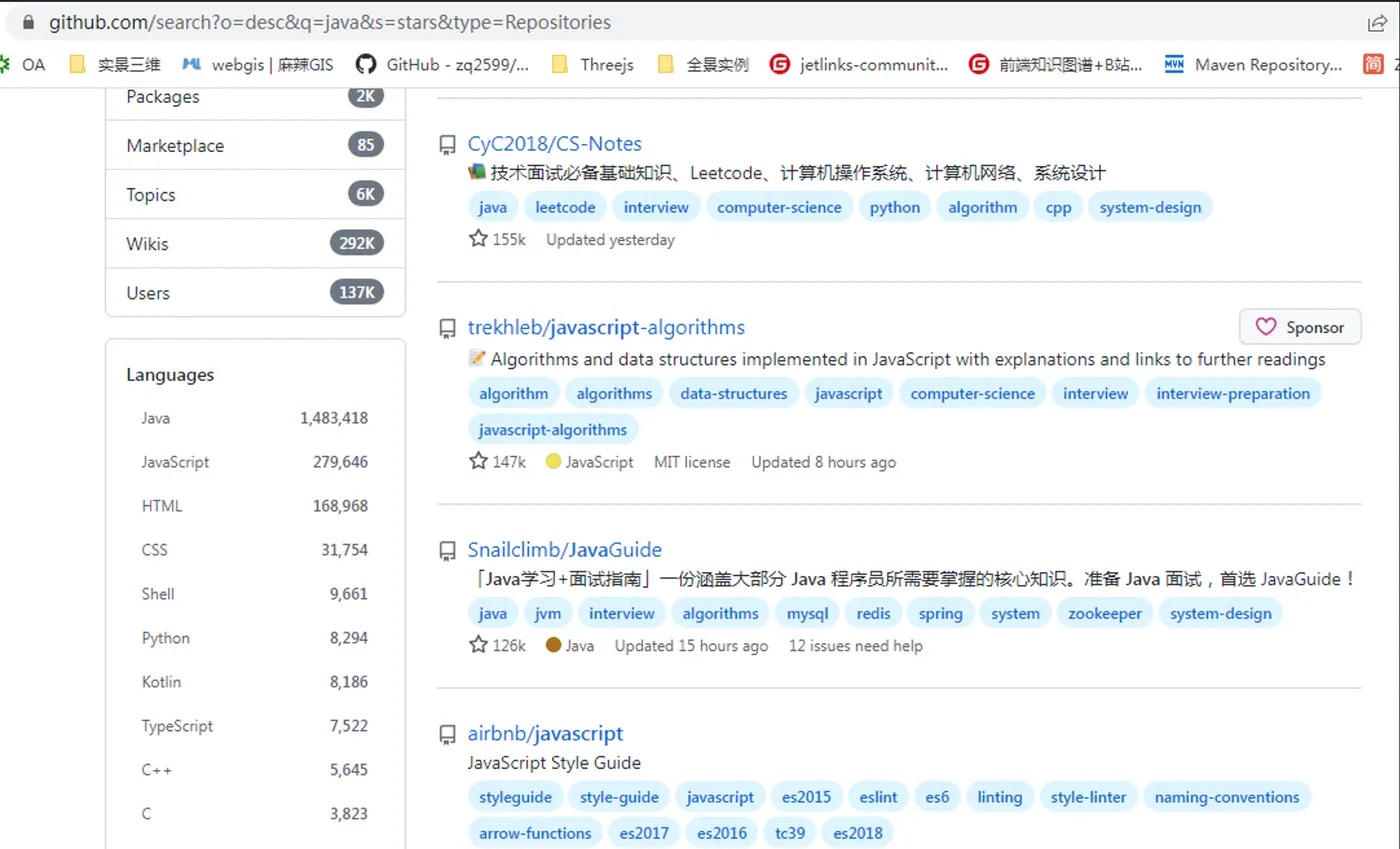Open the GitHub zq2599 bookmark

pyautogui.click(x=443, y=65)
